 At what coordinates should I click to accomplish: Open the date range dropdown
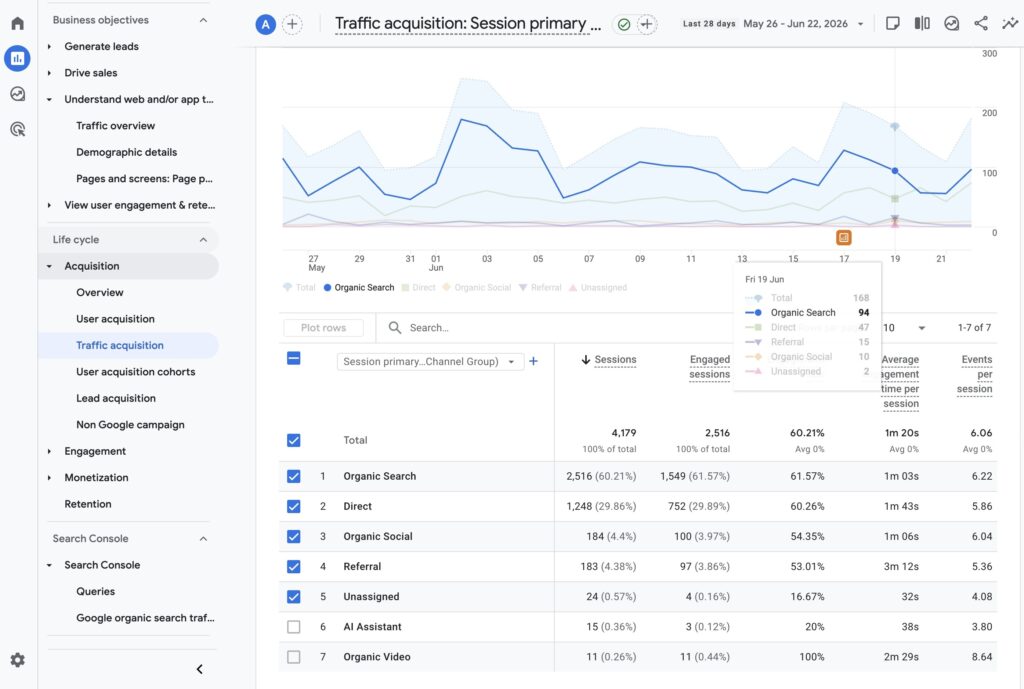point(774,24)
